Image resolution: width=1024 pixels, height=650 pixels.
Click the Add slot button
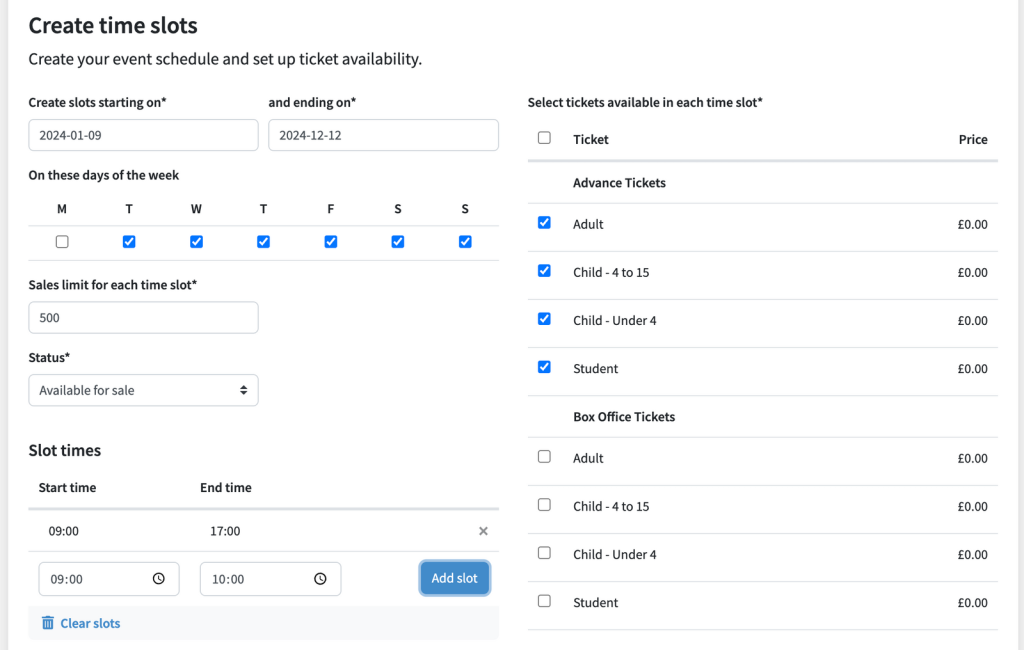point(455,578)
